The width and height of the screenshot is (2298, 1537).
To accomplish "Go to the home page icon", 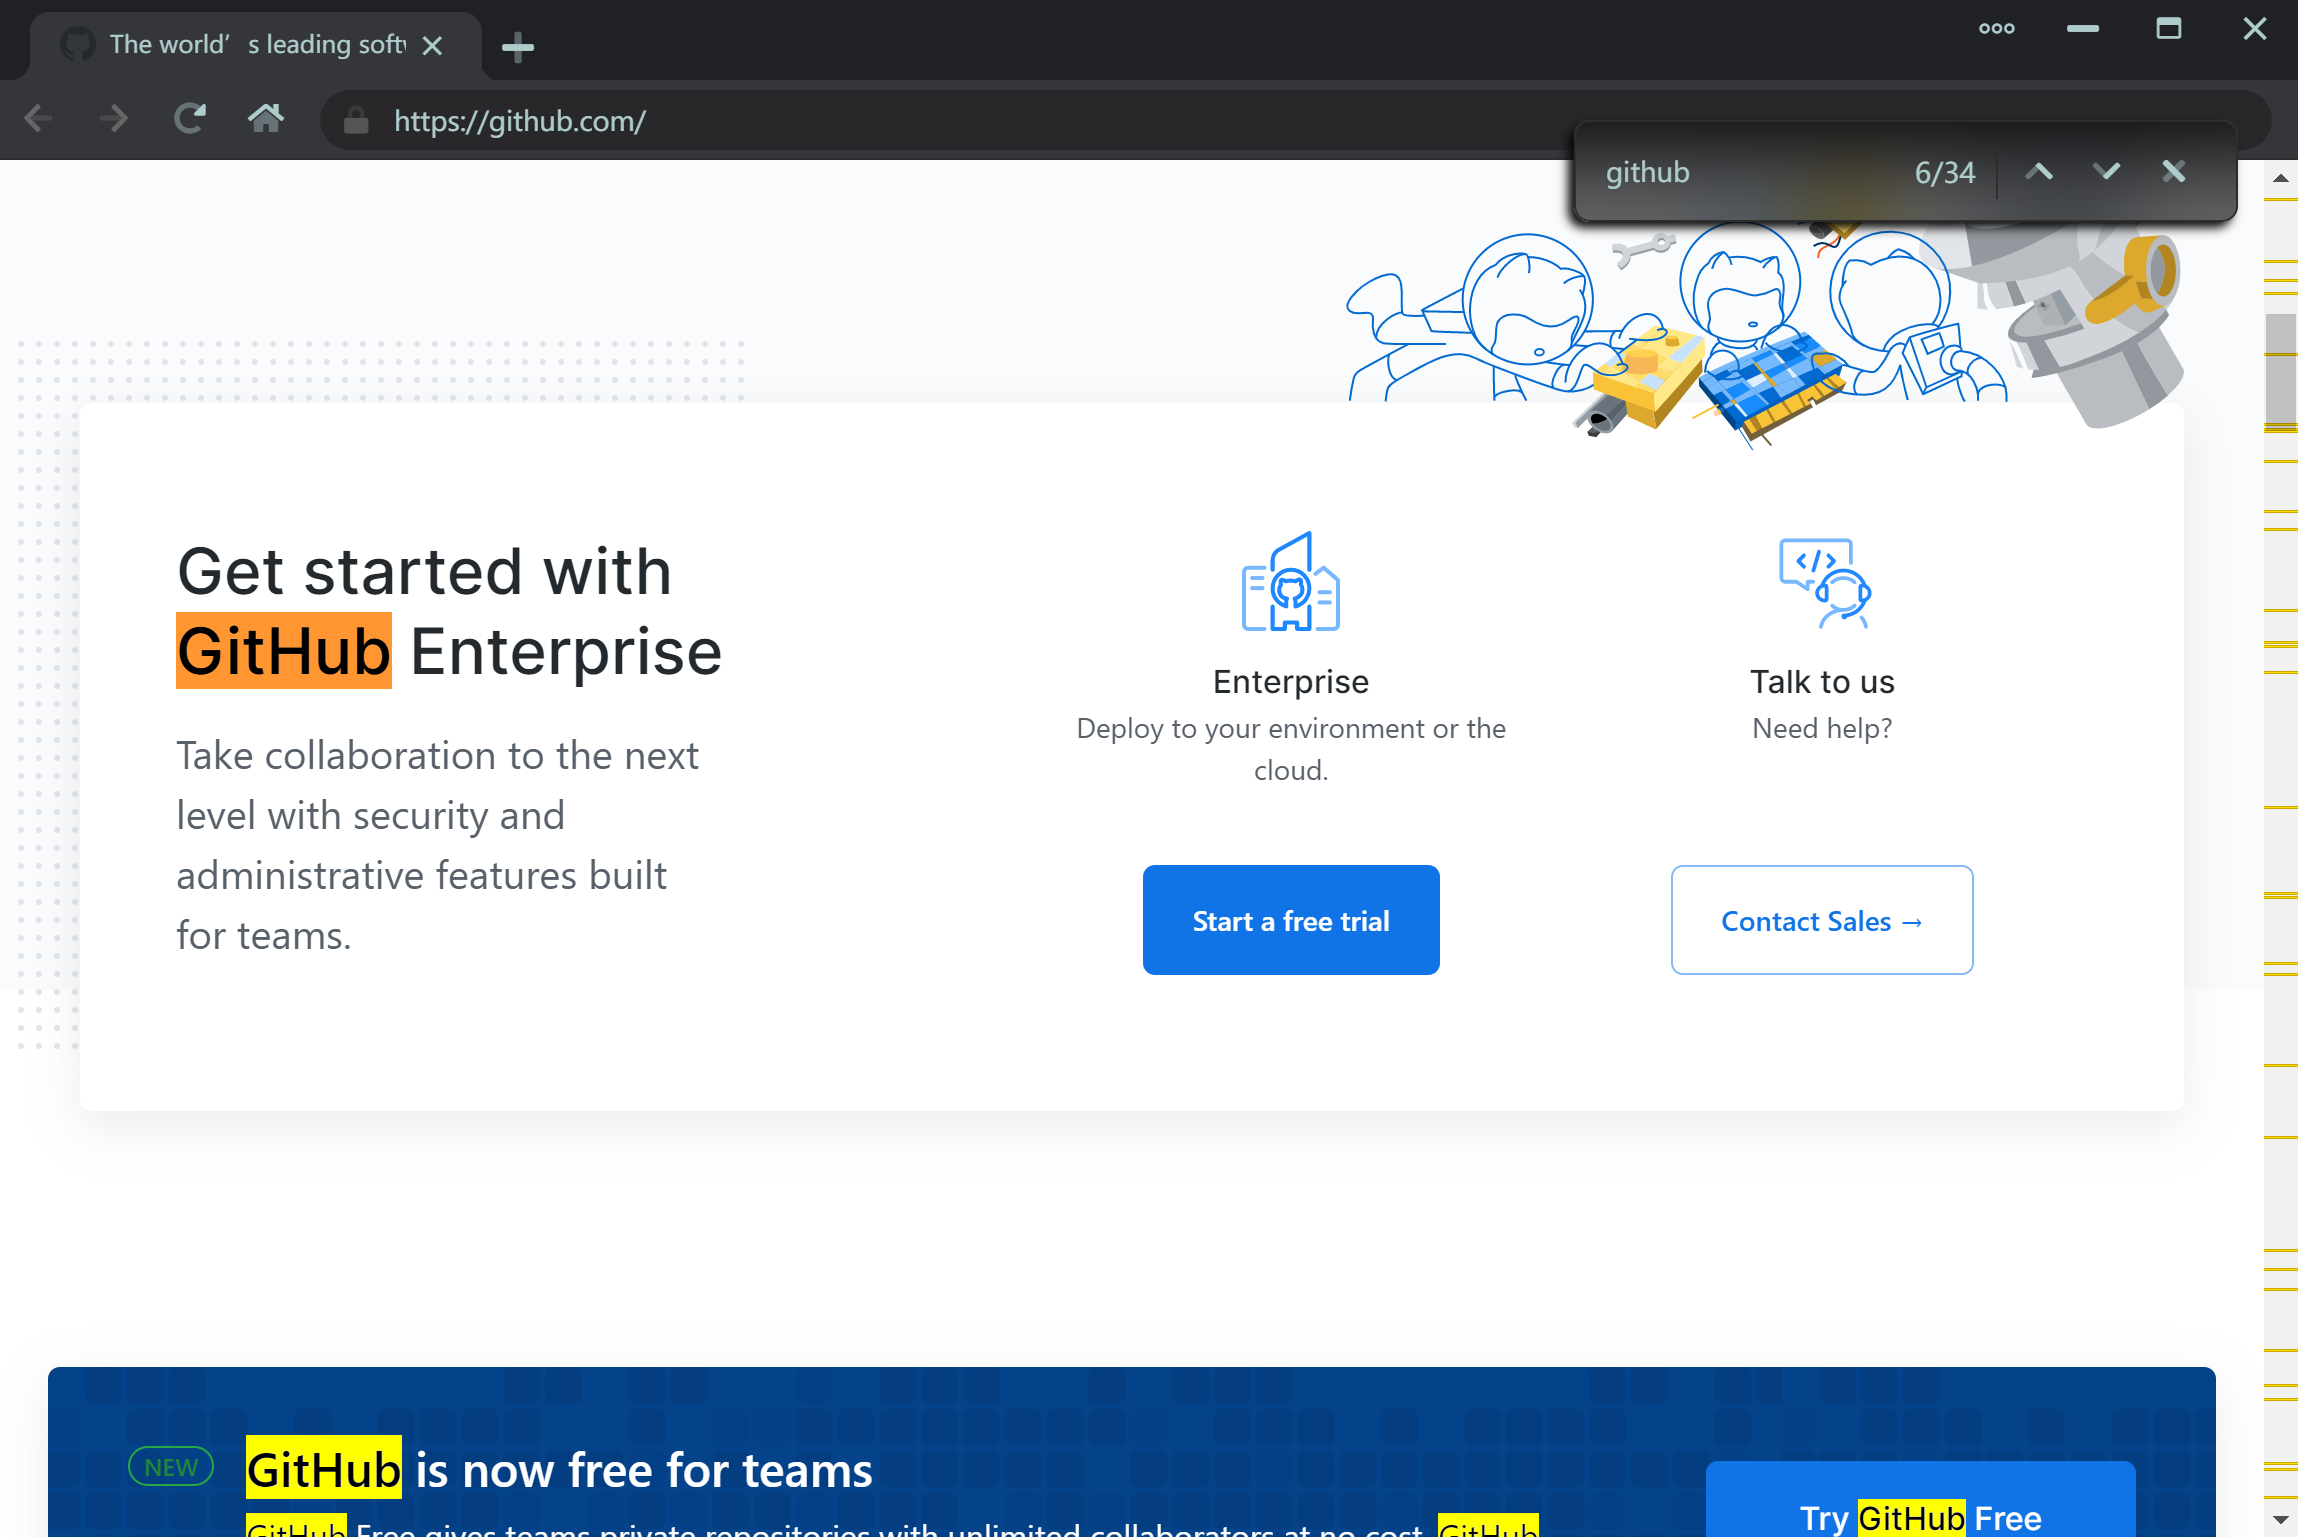I will pos(265,119).
